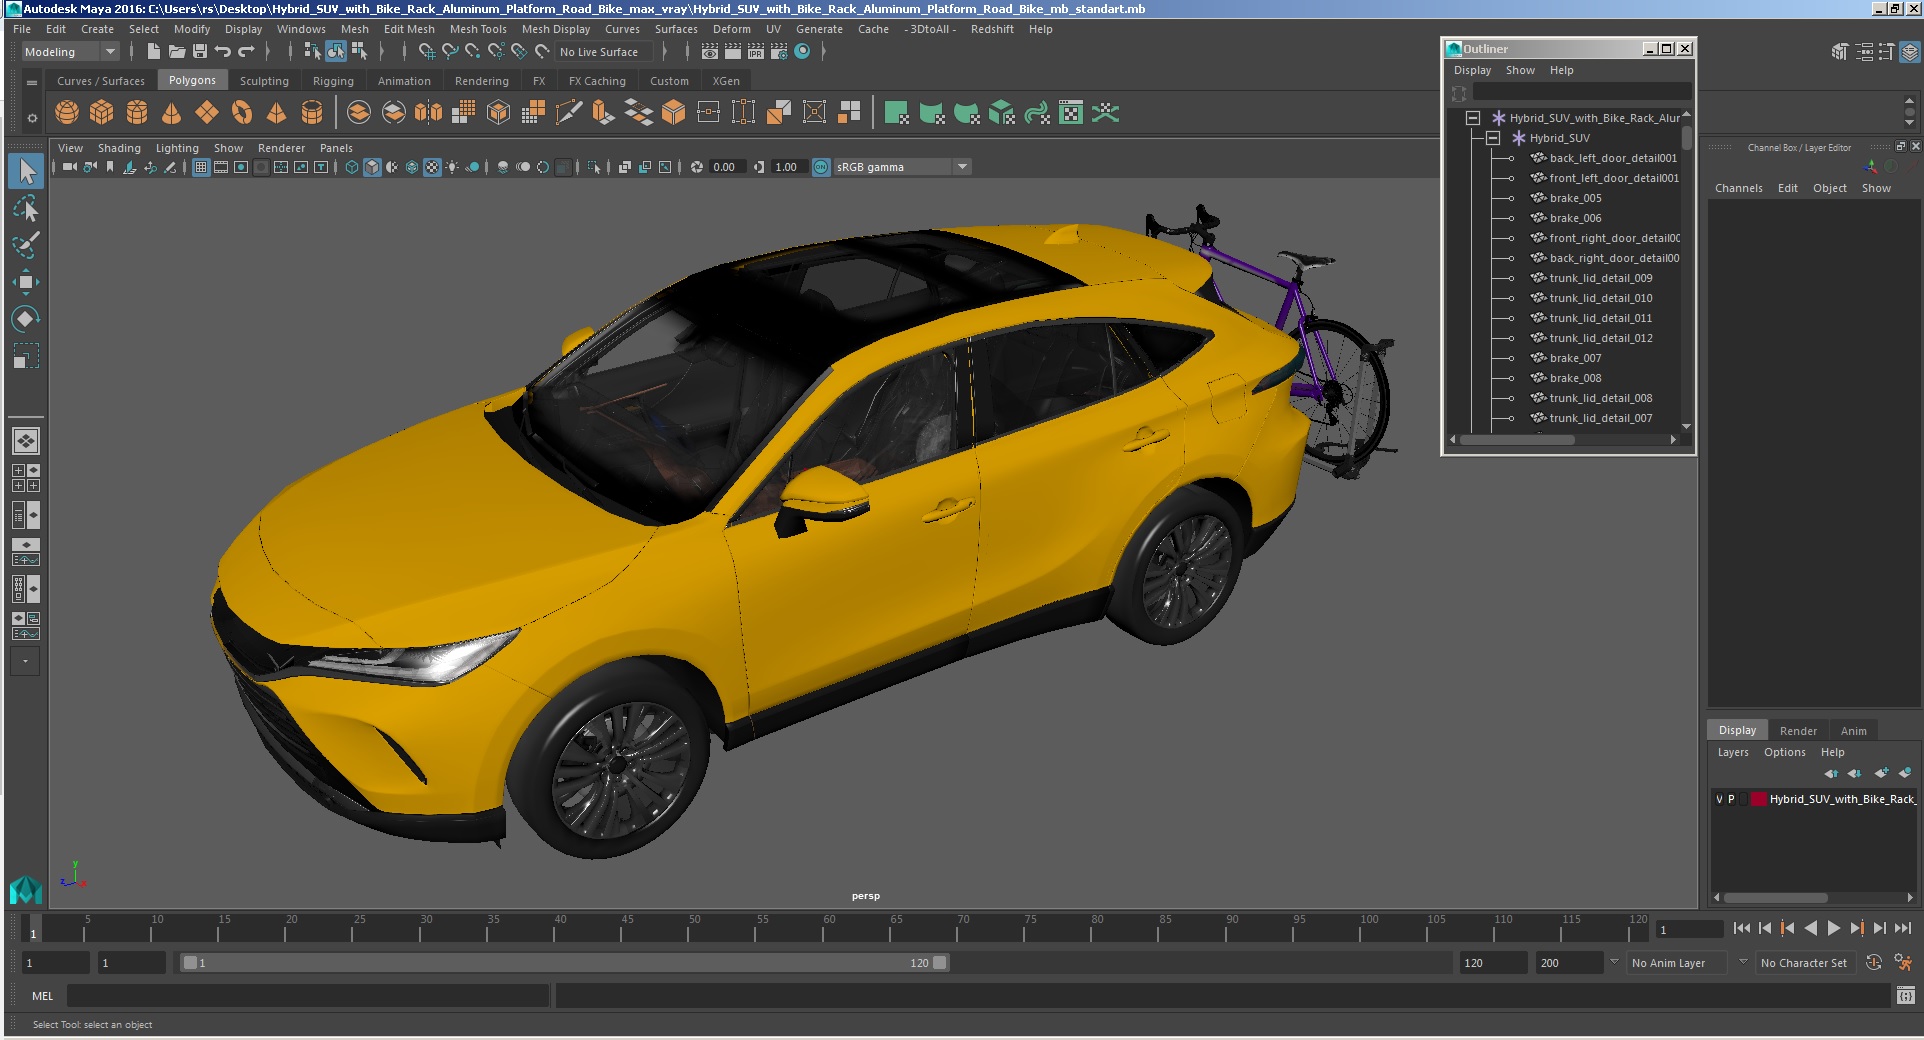Click the IPR render icon
This screenshot has width=1924, height=1040.
(756, 52)
